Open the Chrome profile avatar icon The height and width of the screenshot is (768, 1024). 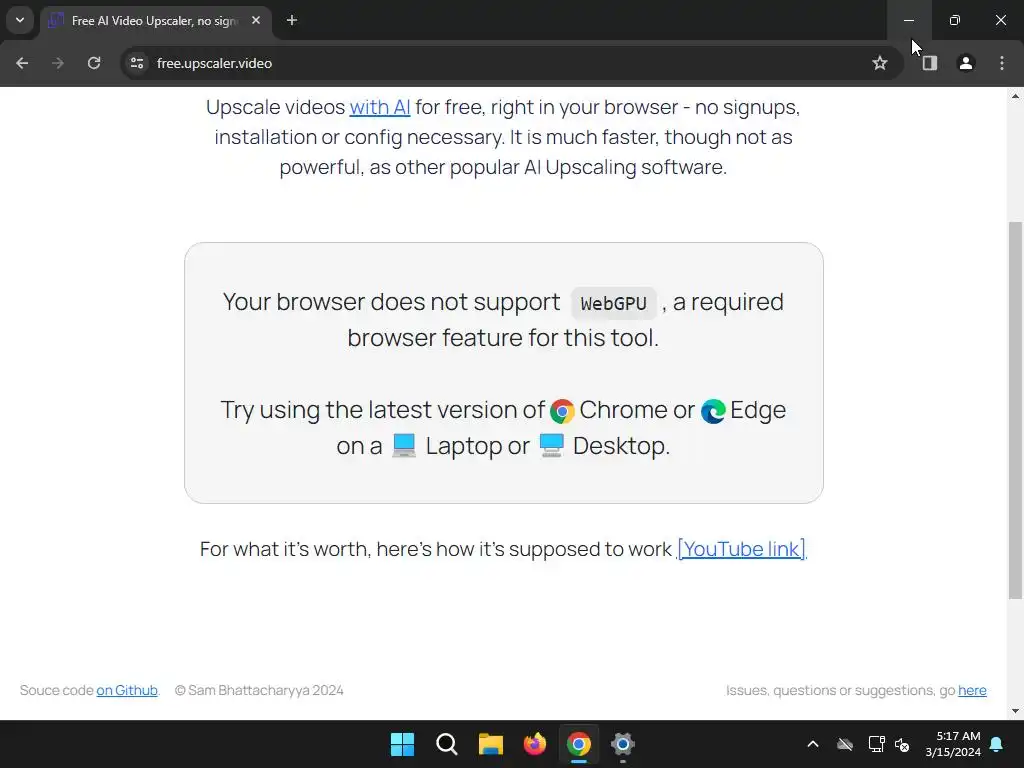(965, 63)
